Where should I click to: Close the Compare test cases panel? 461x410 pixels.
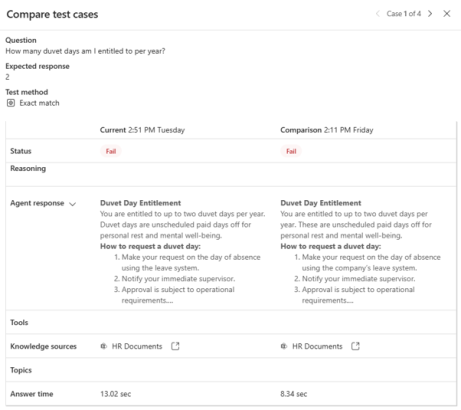click(447, 14)
